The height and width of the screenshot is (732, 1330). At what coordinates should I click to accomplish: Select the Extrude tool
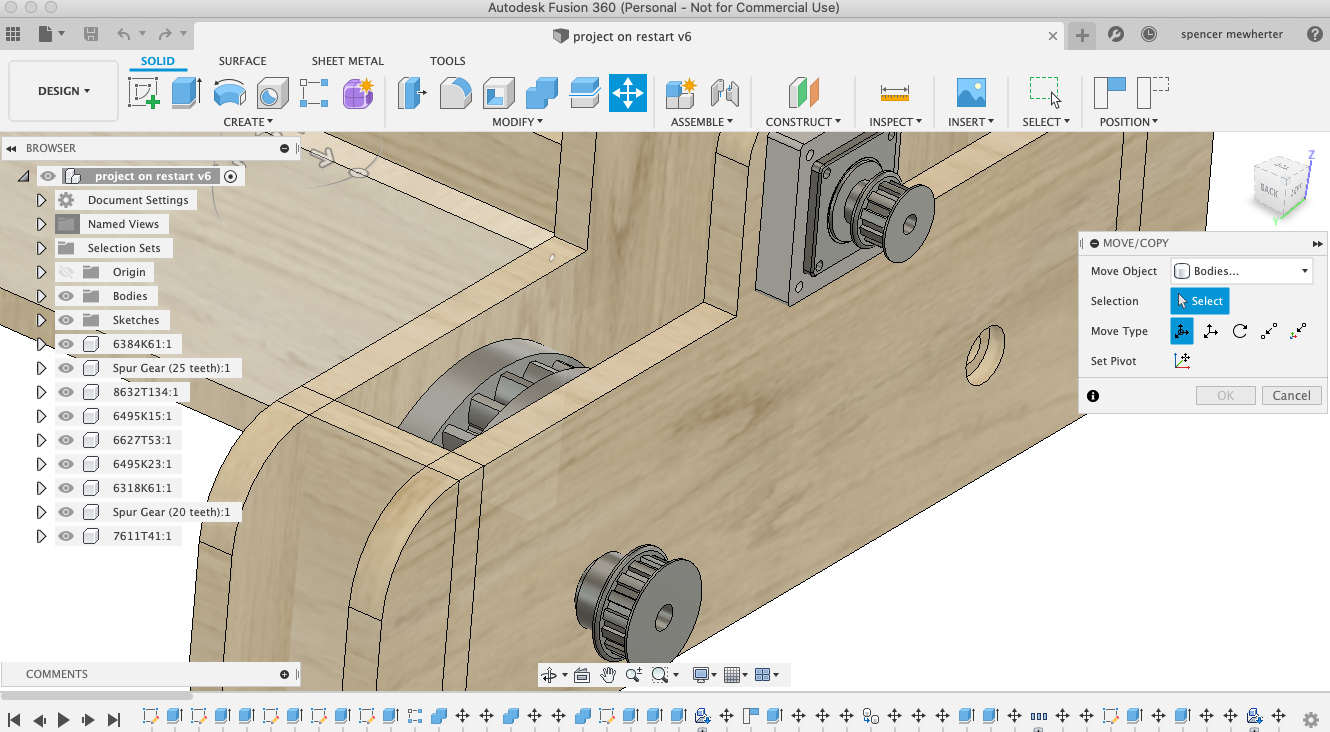coord(187,93)
